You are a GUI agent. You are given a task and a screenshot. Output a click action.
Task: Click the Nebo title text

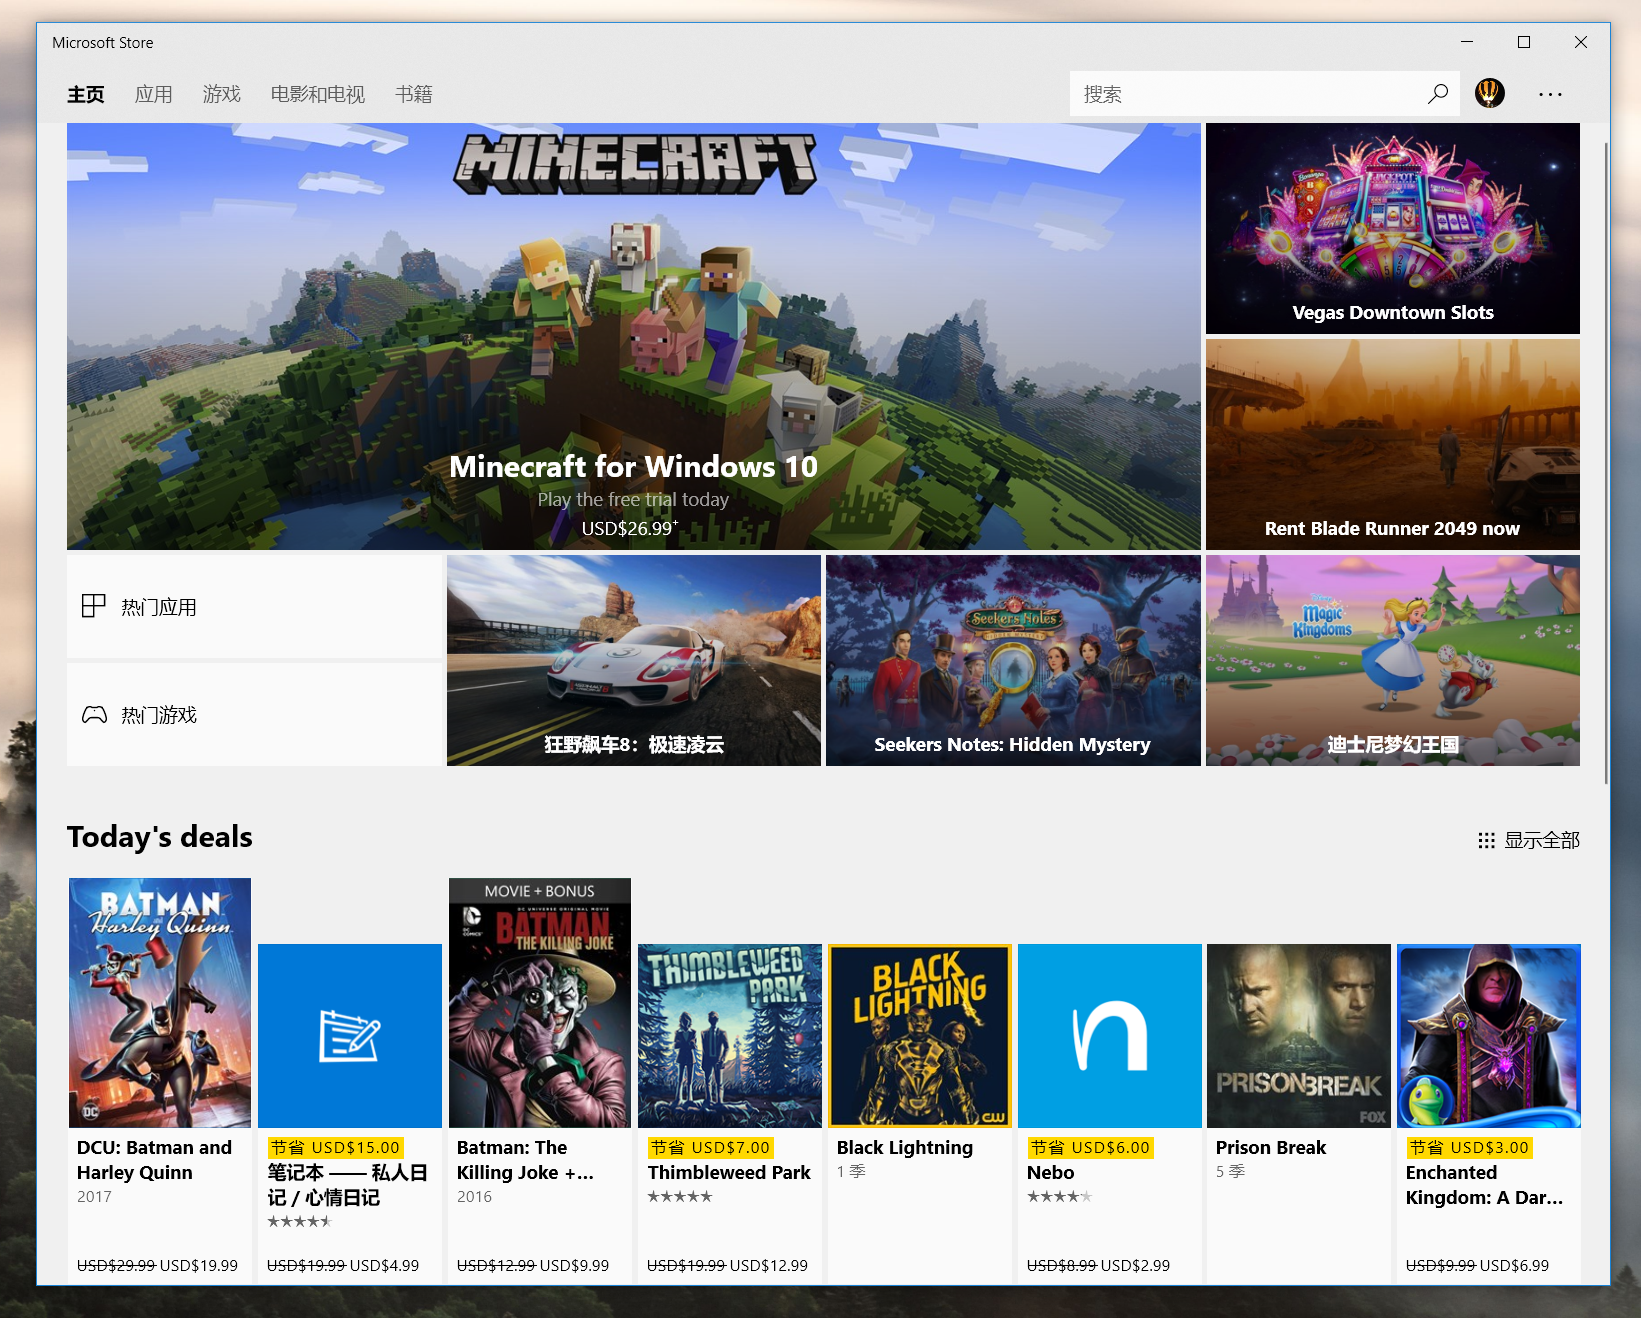click(x=1051, y=1173)
